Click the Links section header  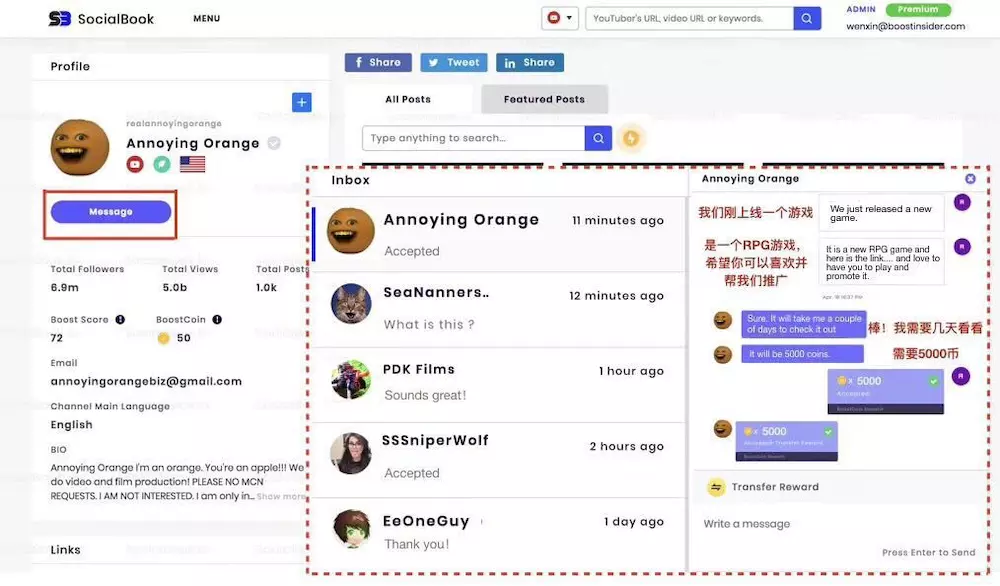(66, 550)
